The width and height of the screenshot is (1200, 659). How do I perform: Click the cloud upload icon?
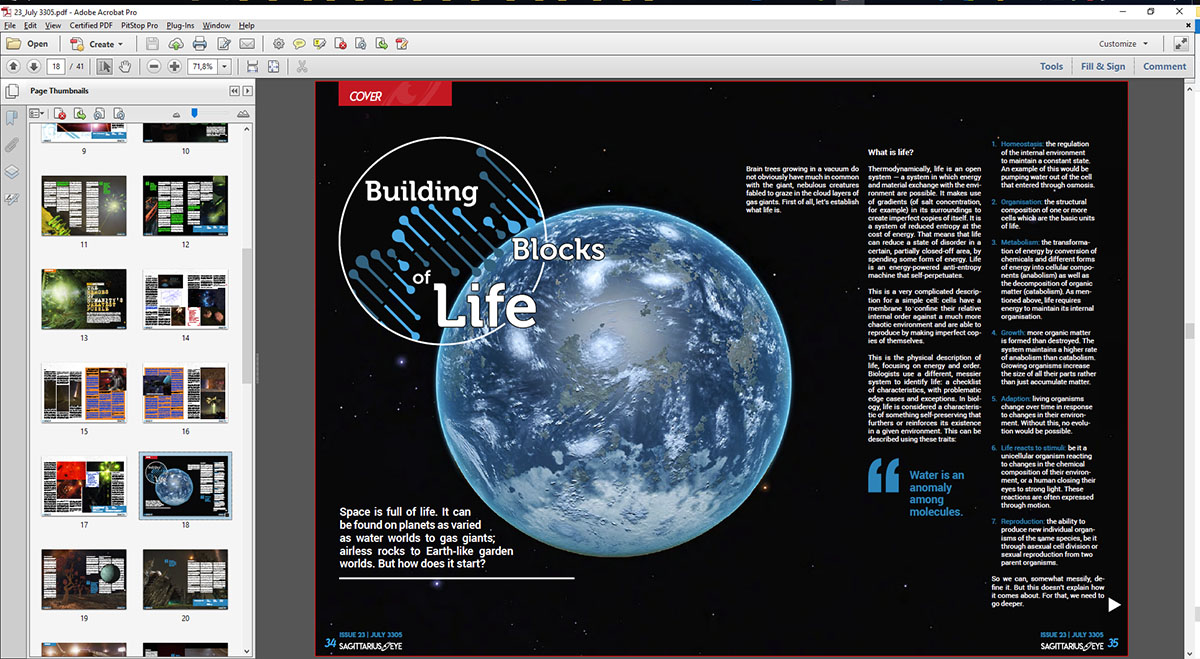pos(176,44)
